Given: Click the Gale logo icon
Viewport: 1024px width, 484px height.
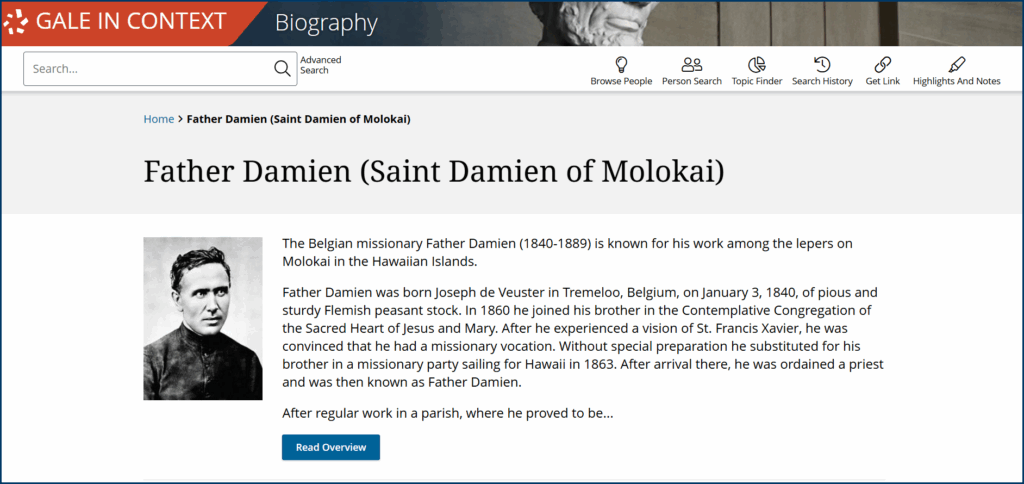Looking at the screenshot, I should (x=15, y=23).
